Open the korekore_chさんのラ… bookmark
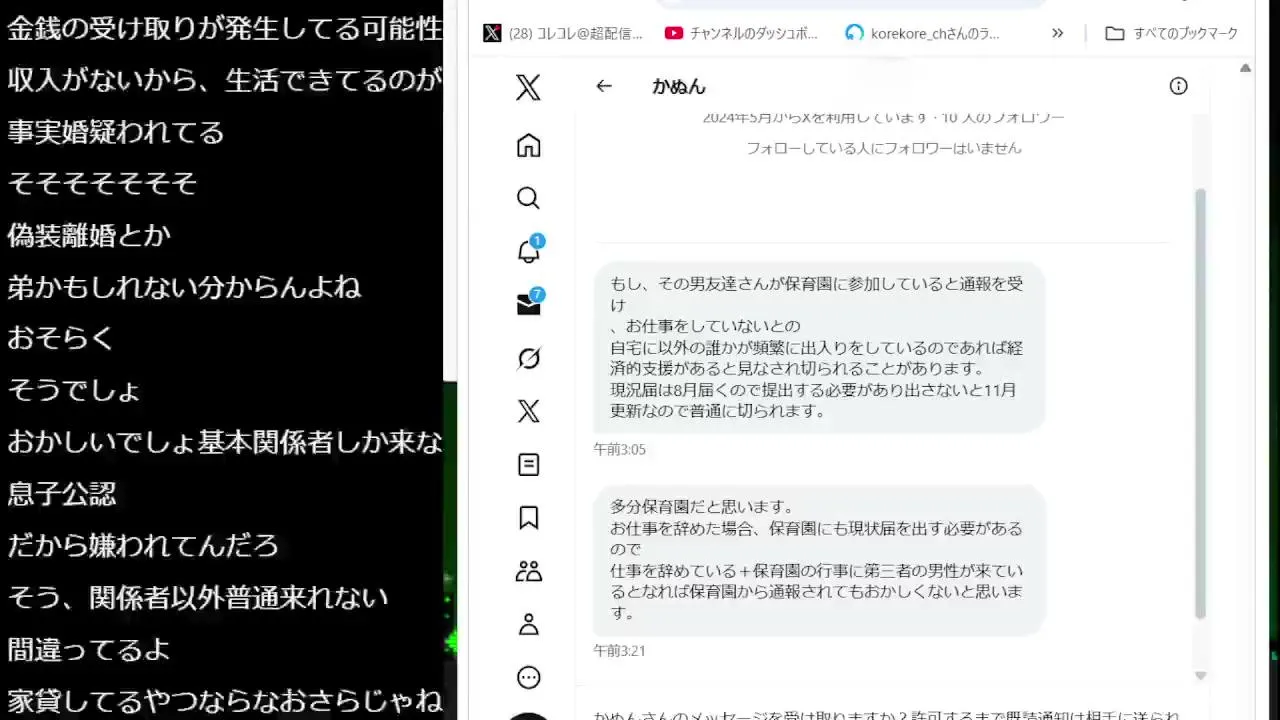This screenshot has width=1280, height=720. 922,33
